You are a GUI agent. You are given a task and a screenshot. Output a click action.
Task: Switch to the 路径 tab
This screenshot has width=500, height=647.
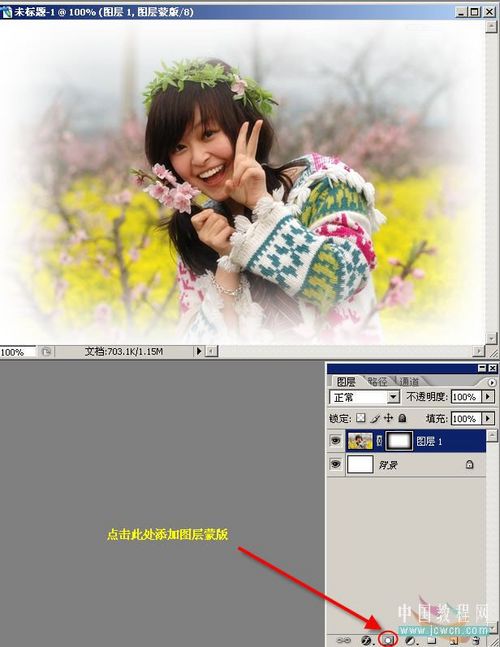point(377,381)
